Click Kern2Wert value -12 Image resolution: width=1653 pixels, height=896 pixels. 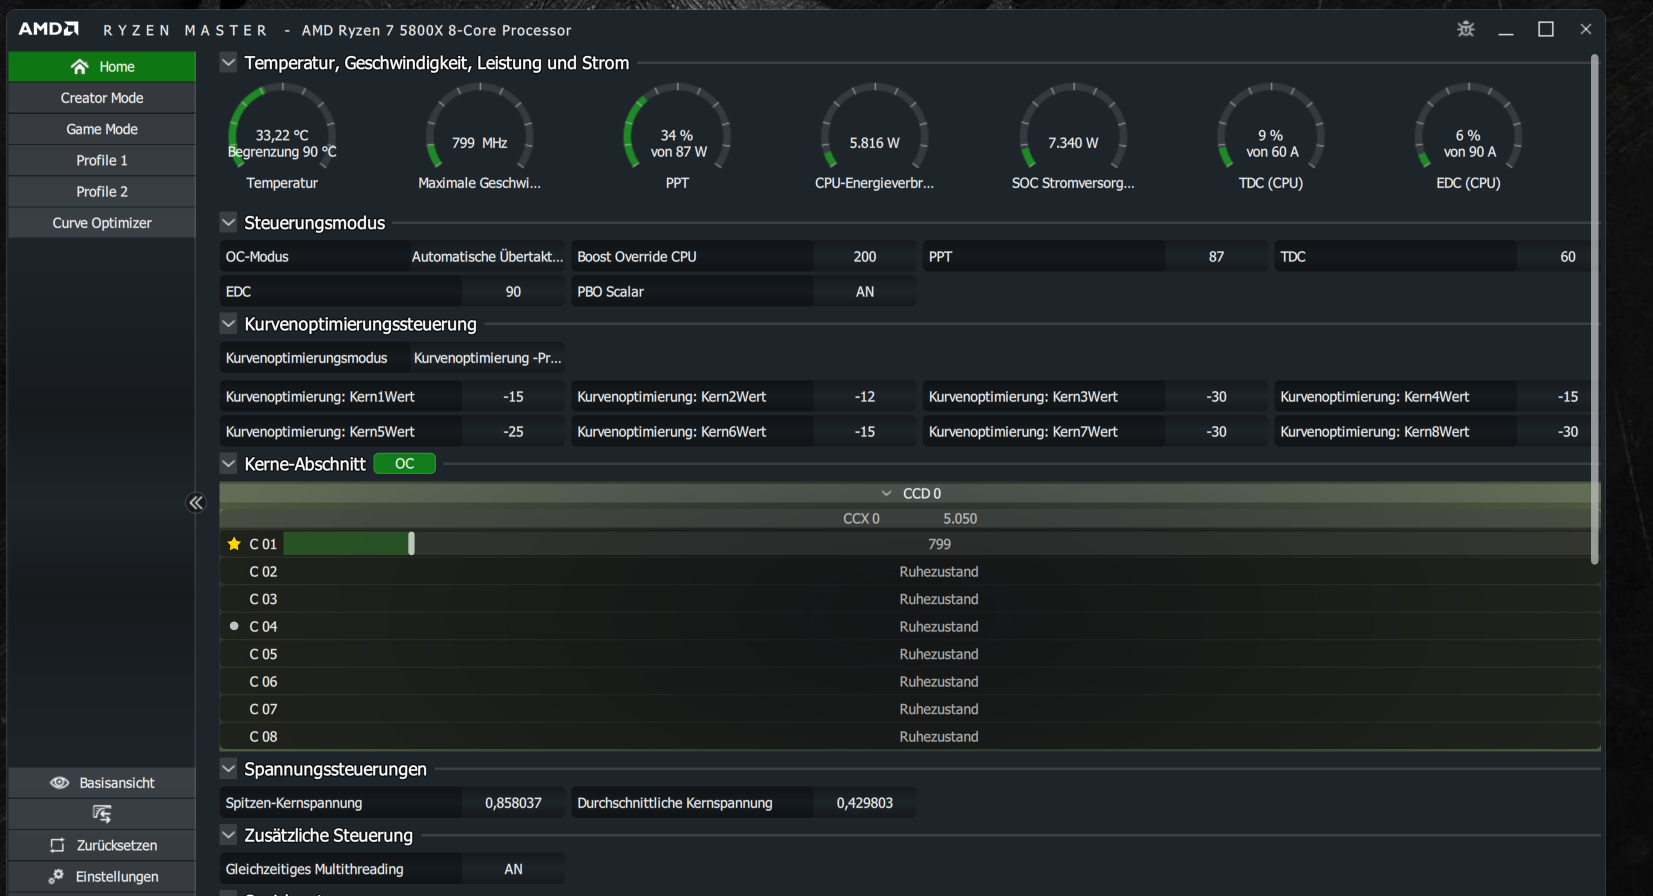coord(865,397)
